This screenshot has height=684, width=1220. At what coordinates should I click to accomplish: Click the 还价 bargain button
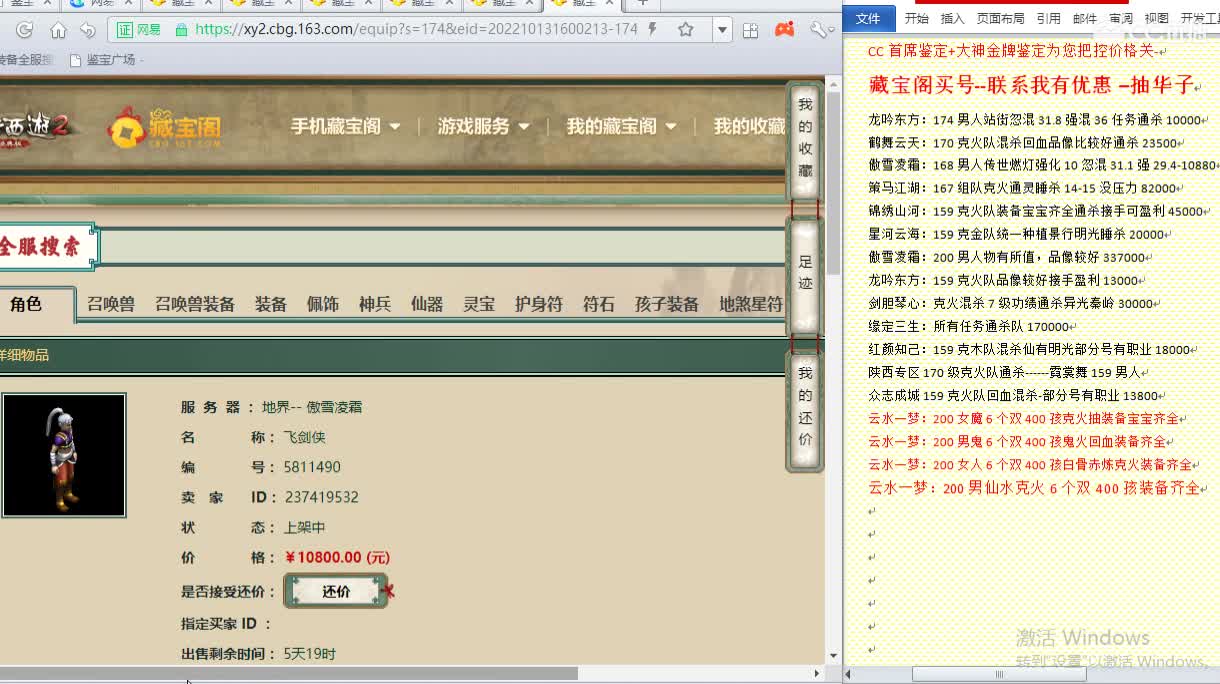(336, 591)
